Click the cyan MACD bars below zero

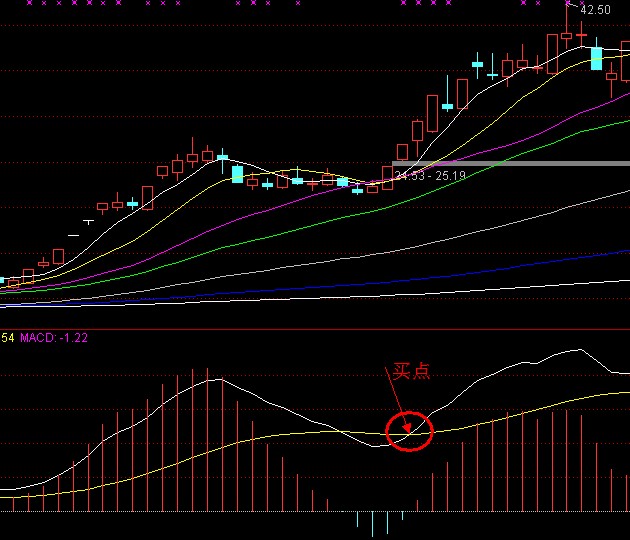click(372, 522)
